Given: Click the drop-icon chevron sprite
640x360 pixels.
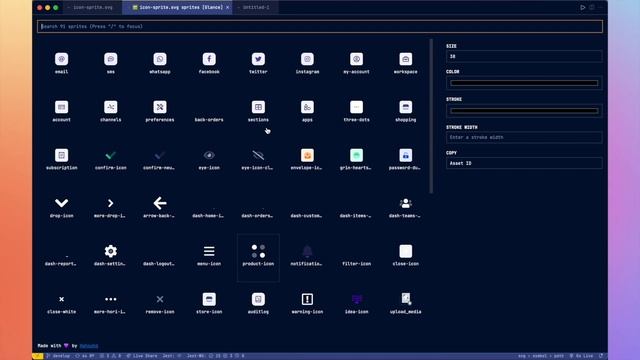Looking at the screenshot, I should pos(62,203).
